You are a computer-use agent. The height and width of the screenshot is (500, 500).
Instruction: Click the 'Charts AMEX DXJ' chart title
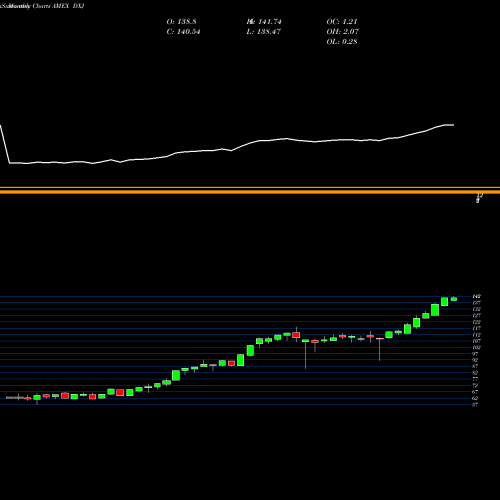tap(58, 6)
